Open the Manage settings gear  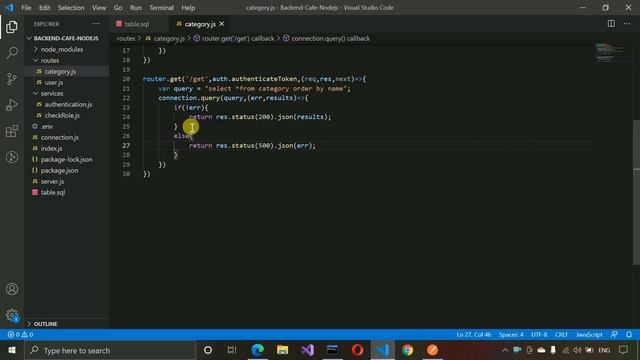point(12,315)
